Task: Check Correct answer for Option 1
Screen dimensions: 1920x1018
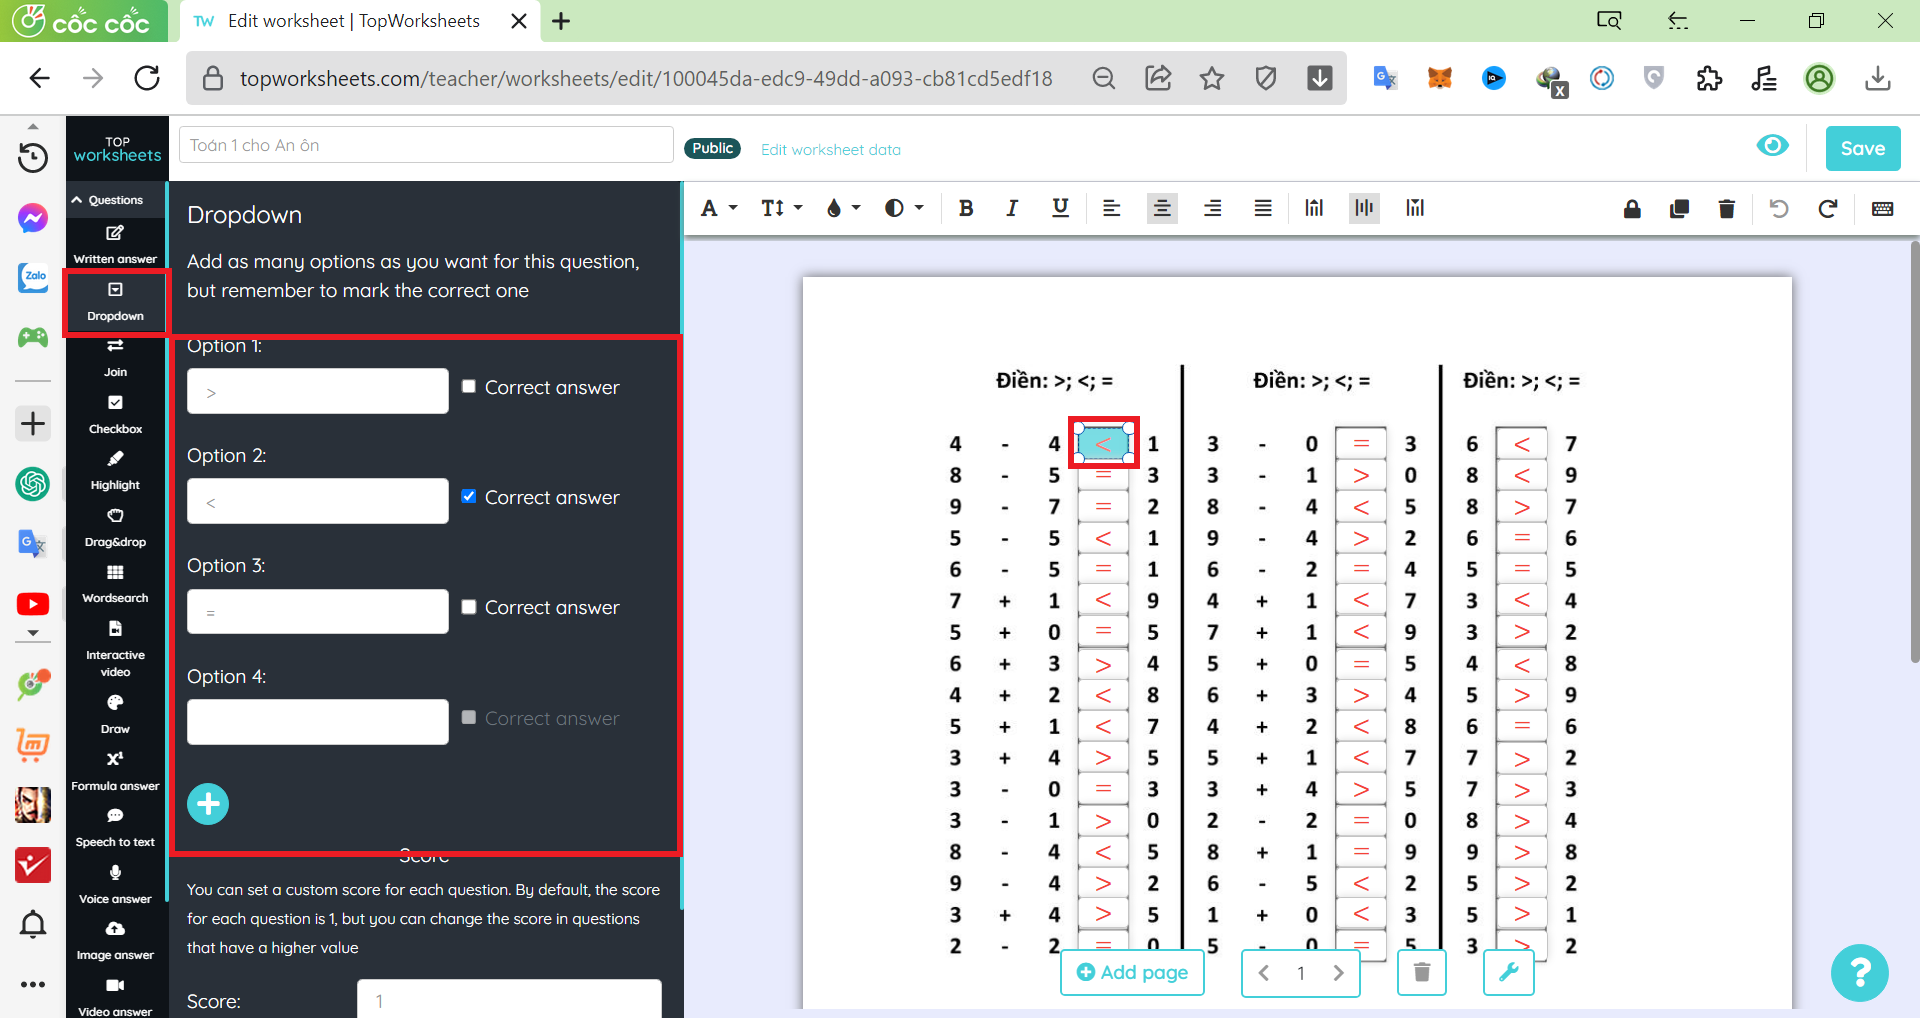Action: tap(468, 387)
